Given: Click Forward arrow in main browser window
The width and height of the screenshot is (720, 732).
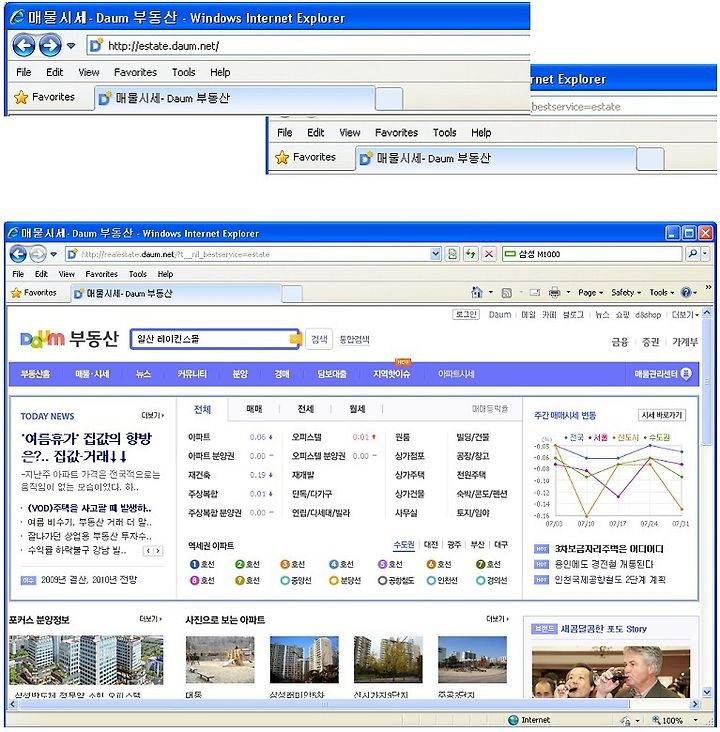Looking at the screenshot, I should point(38,254).
